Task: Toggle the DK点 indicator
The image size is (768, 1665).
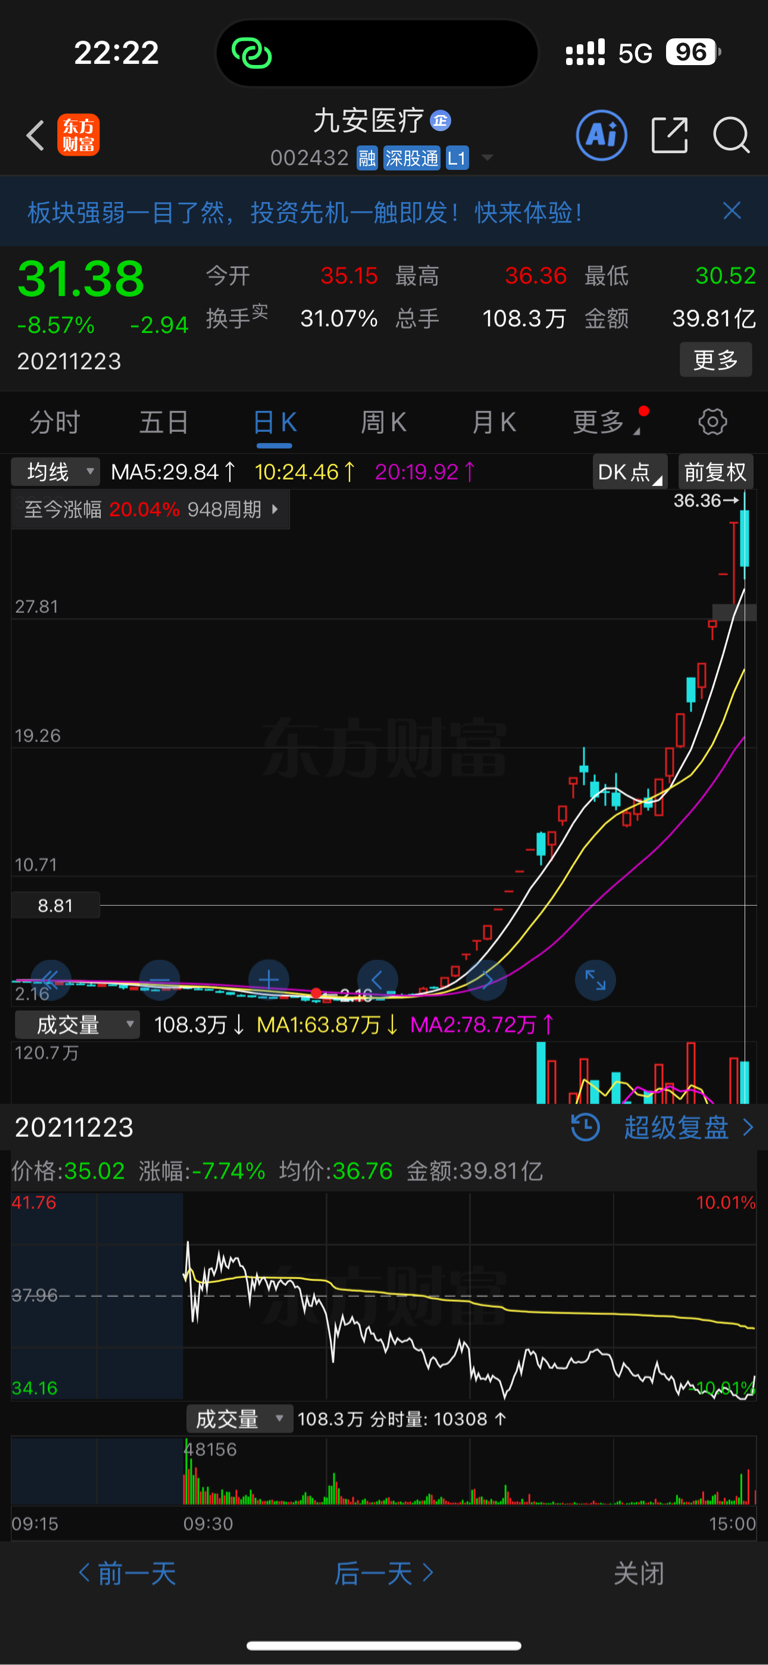Action: pyautogui.click(x=629, y=472)
